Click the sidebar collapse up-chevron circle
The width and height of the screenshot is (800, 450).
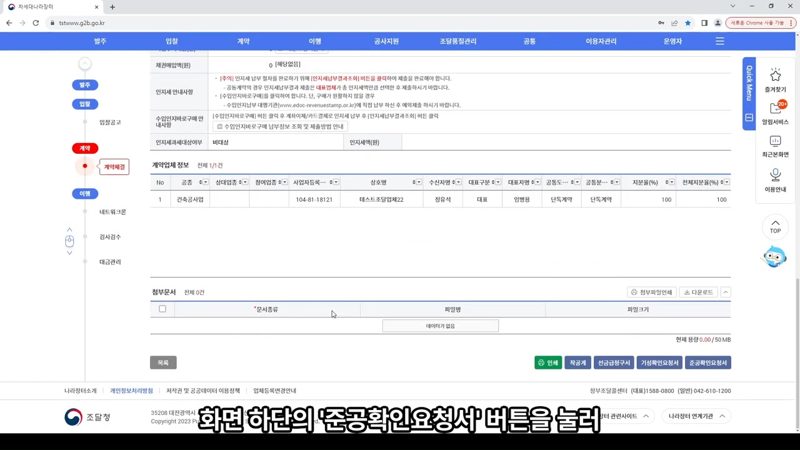point(85,64)
